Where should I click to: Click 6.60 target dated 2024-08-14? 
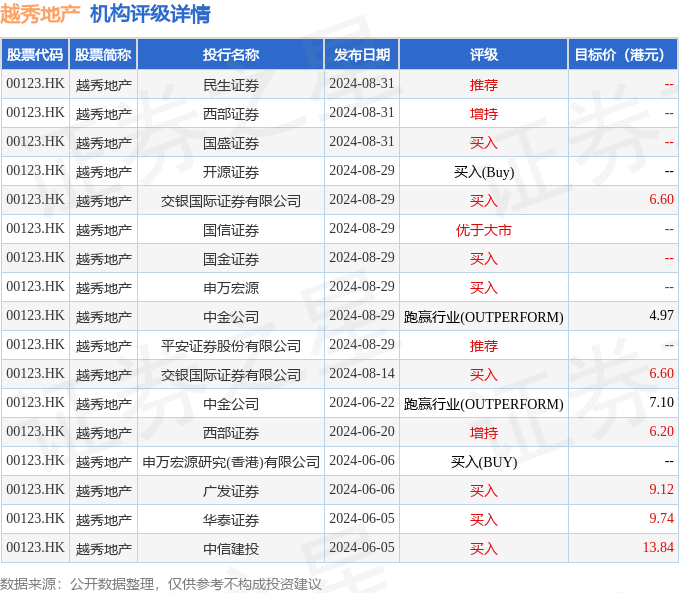[x=661, y=374]
